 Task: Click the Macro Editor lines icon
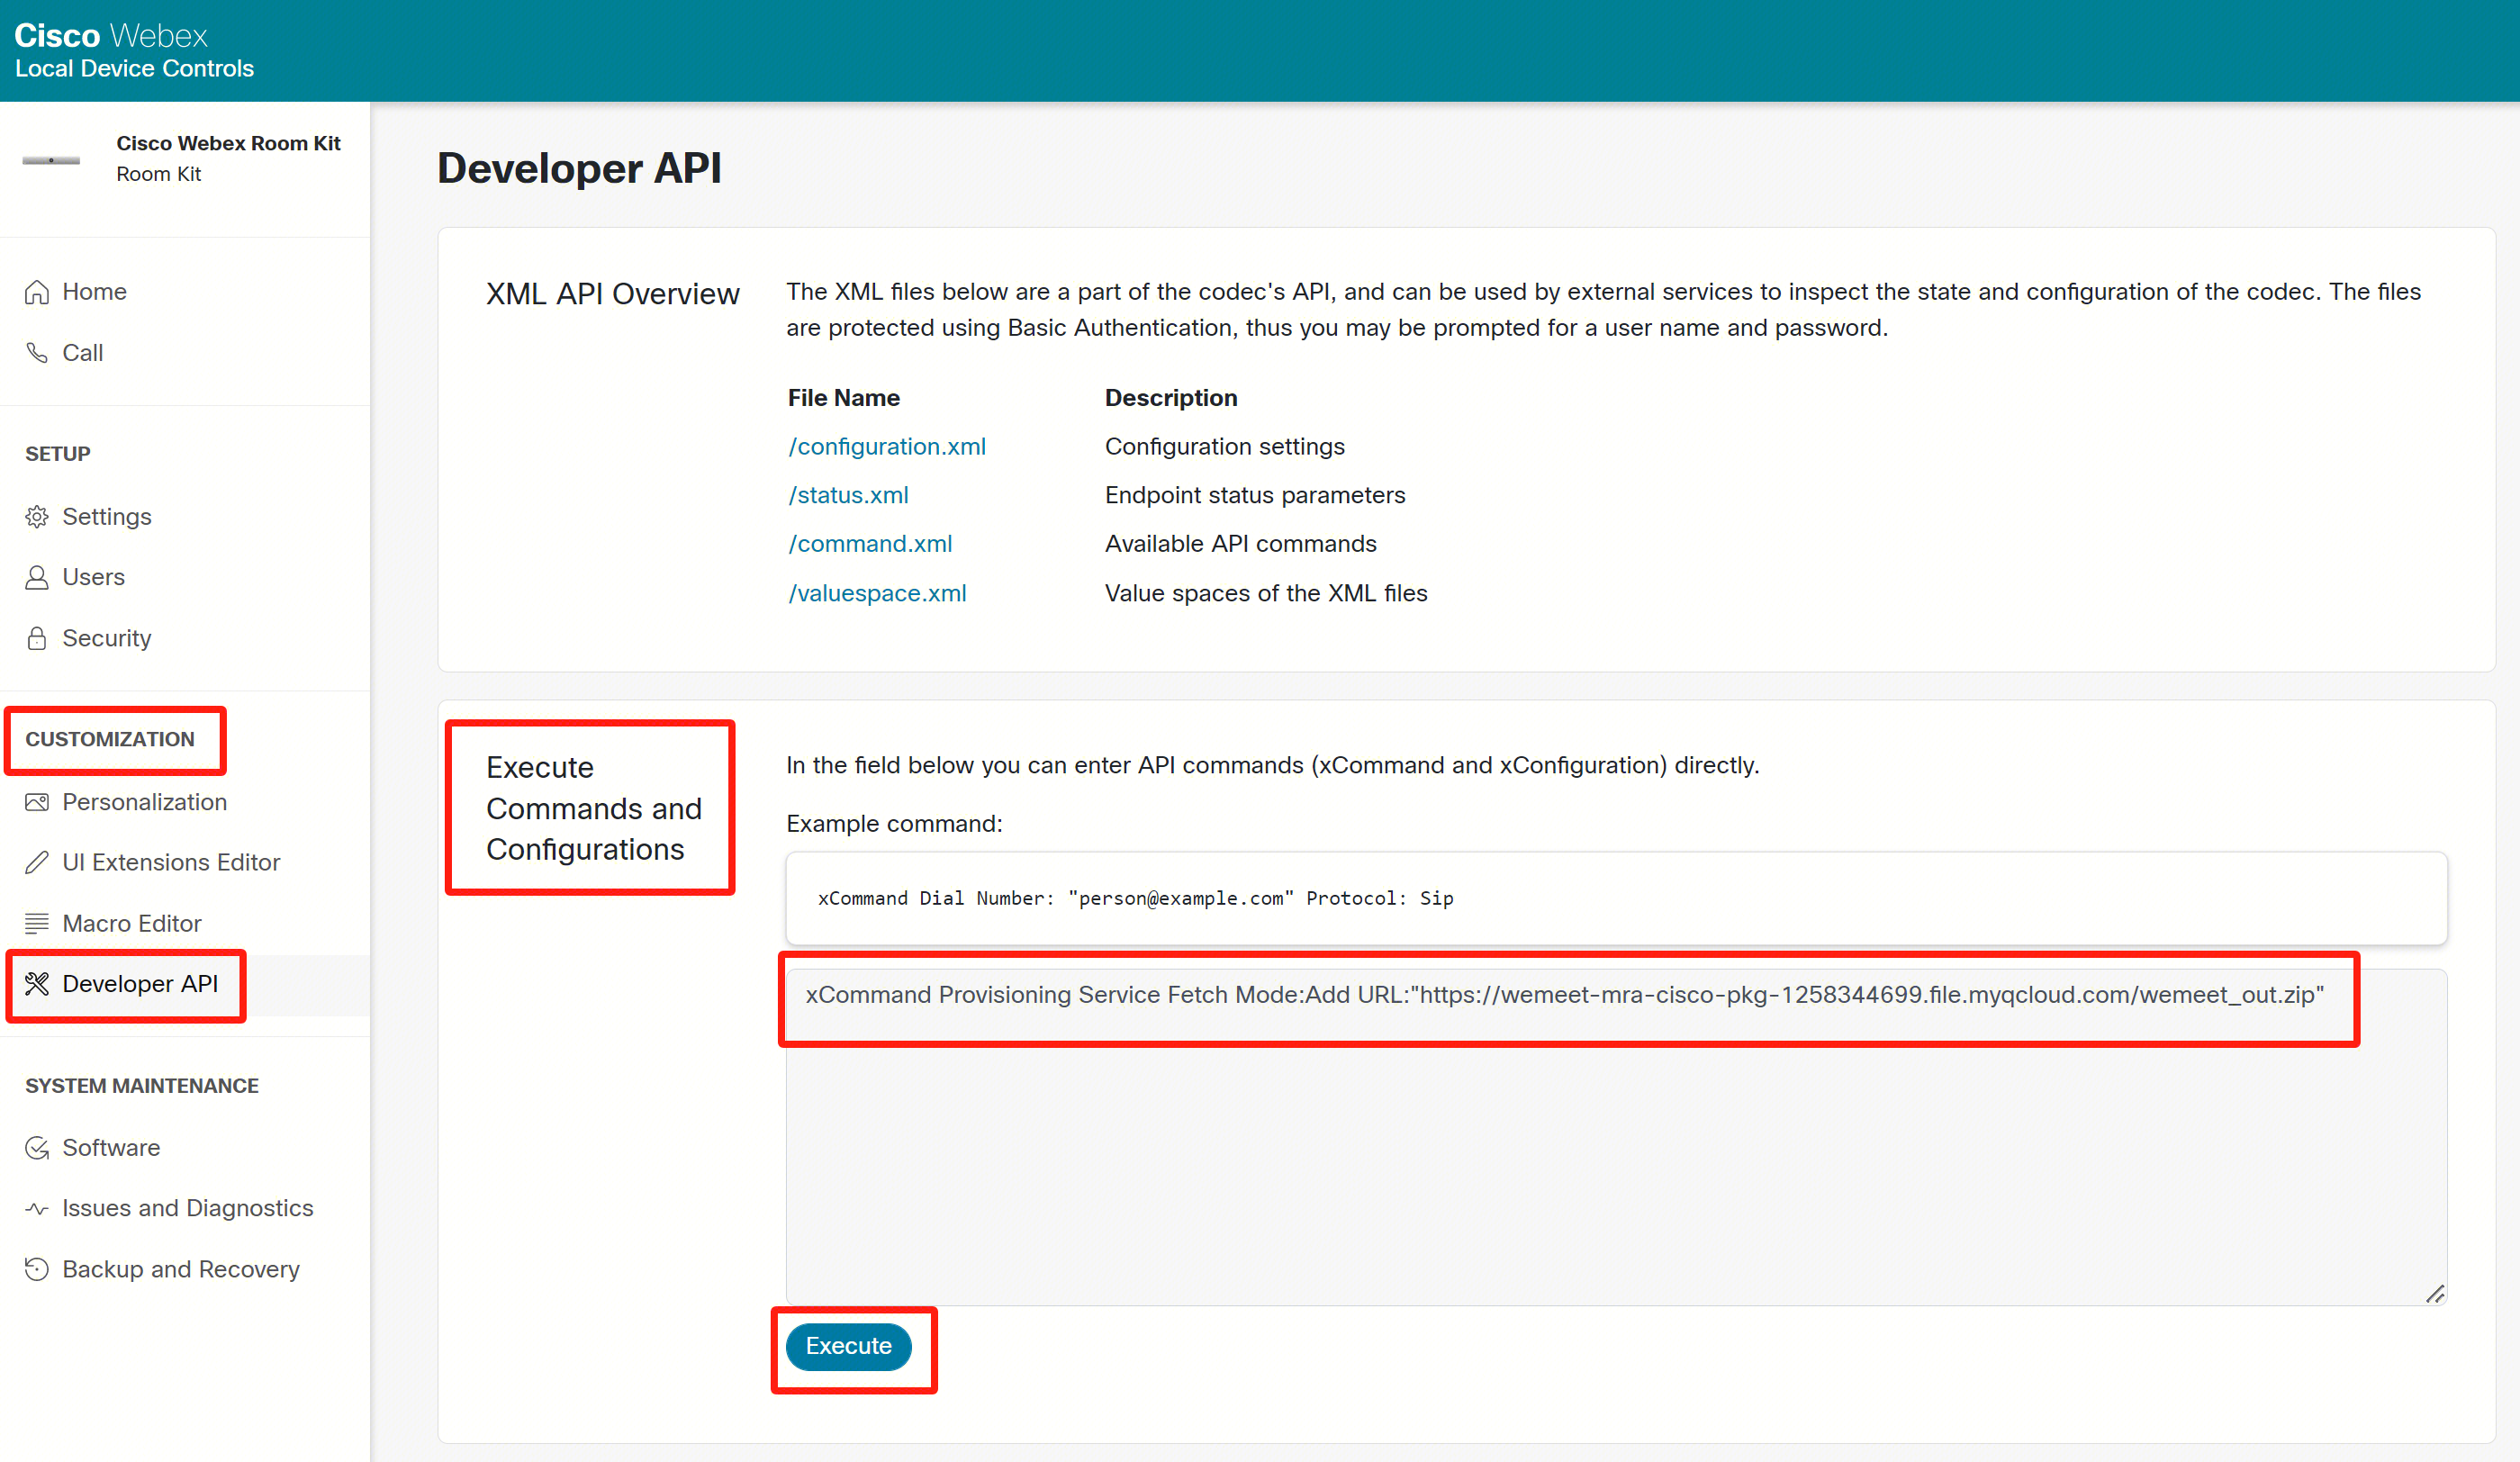[x=37, y=923]
